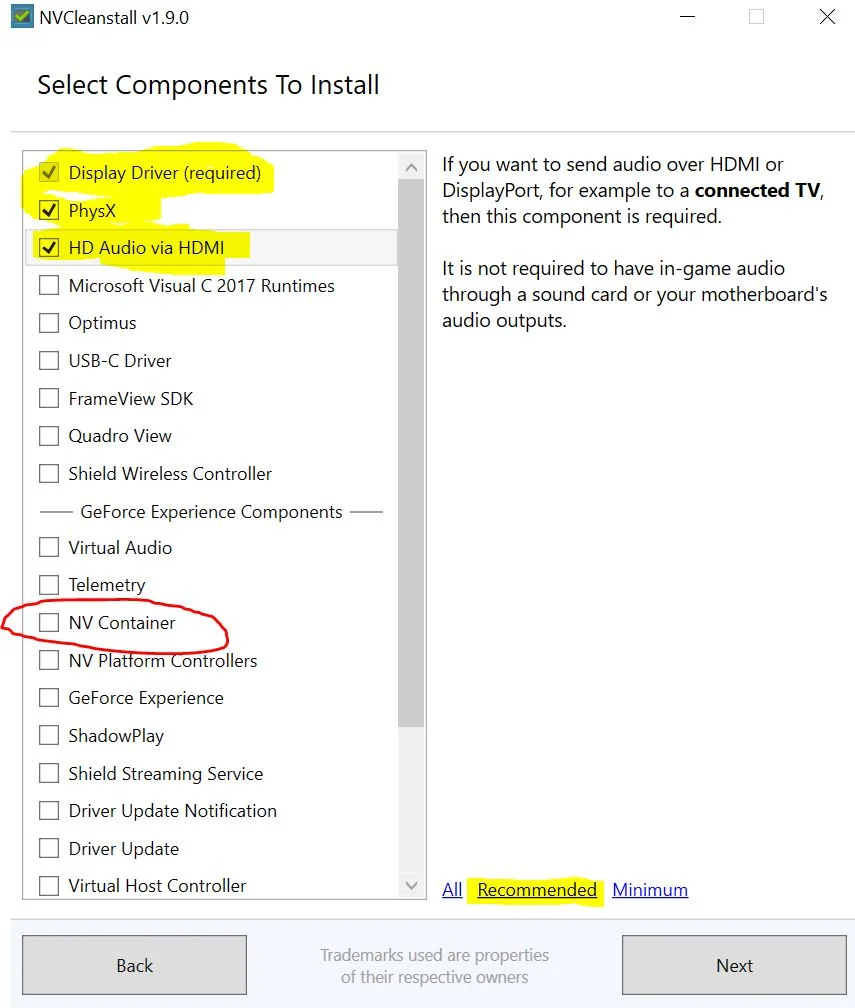The width and height of the screenshot is (855, 1008).
Task: Tick the USB-C Driver checkbox
Action: coord(49,361)
